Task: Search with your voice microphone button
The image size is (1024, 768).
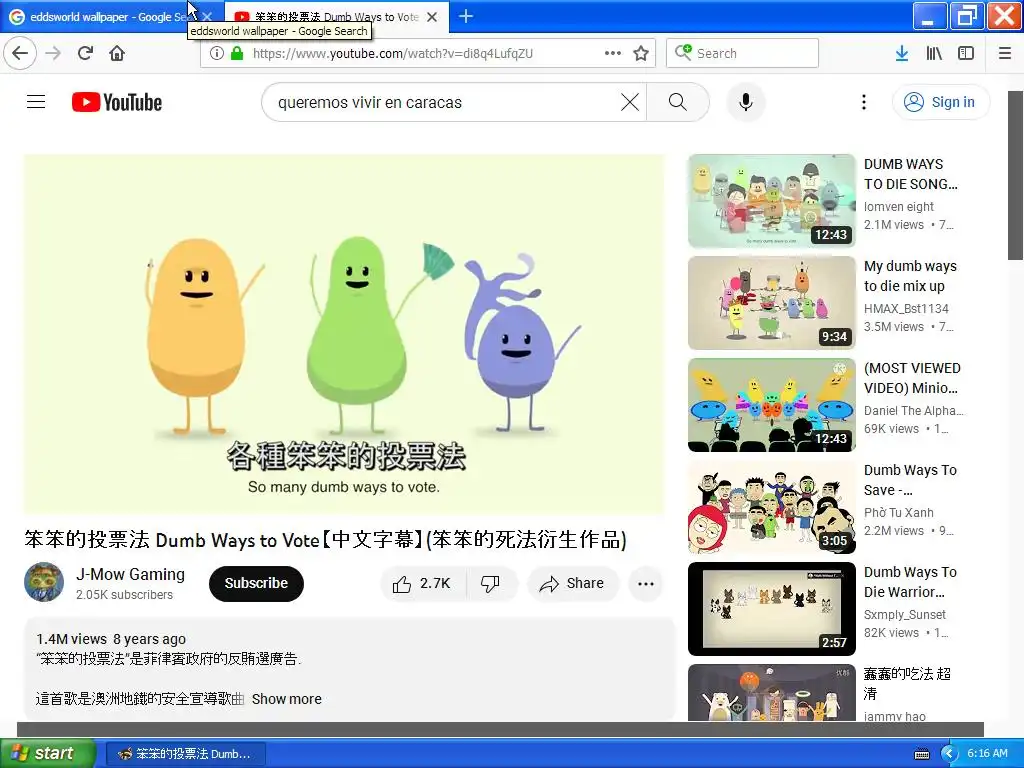Action: click(746, 102)
